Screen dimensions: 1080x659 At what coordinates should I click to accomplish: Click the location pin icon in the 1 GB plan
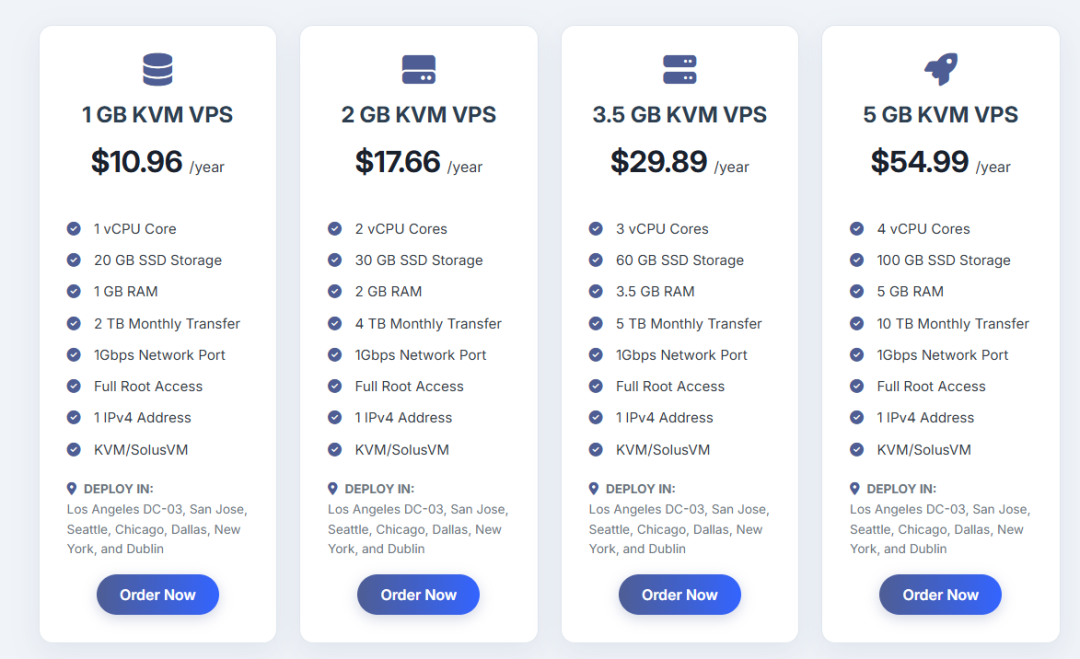(x=72, y=488)
